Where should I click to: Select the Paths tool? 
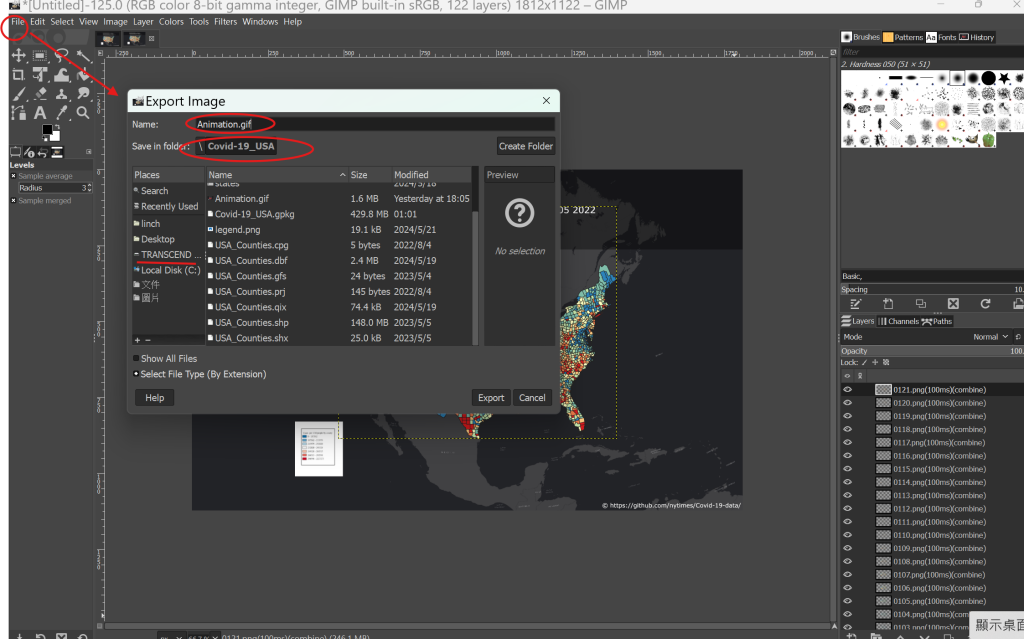click(x=18, y=112)
